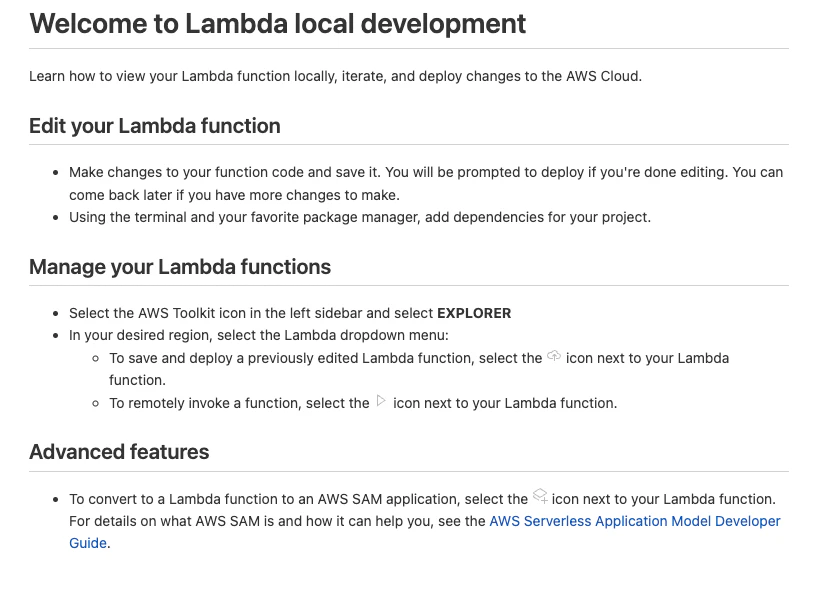The image size is (821, 610).
Task: Click the 'Using the terminal and your favorite package manager' bullet
Action: tap(360, 217)
